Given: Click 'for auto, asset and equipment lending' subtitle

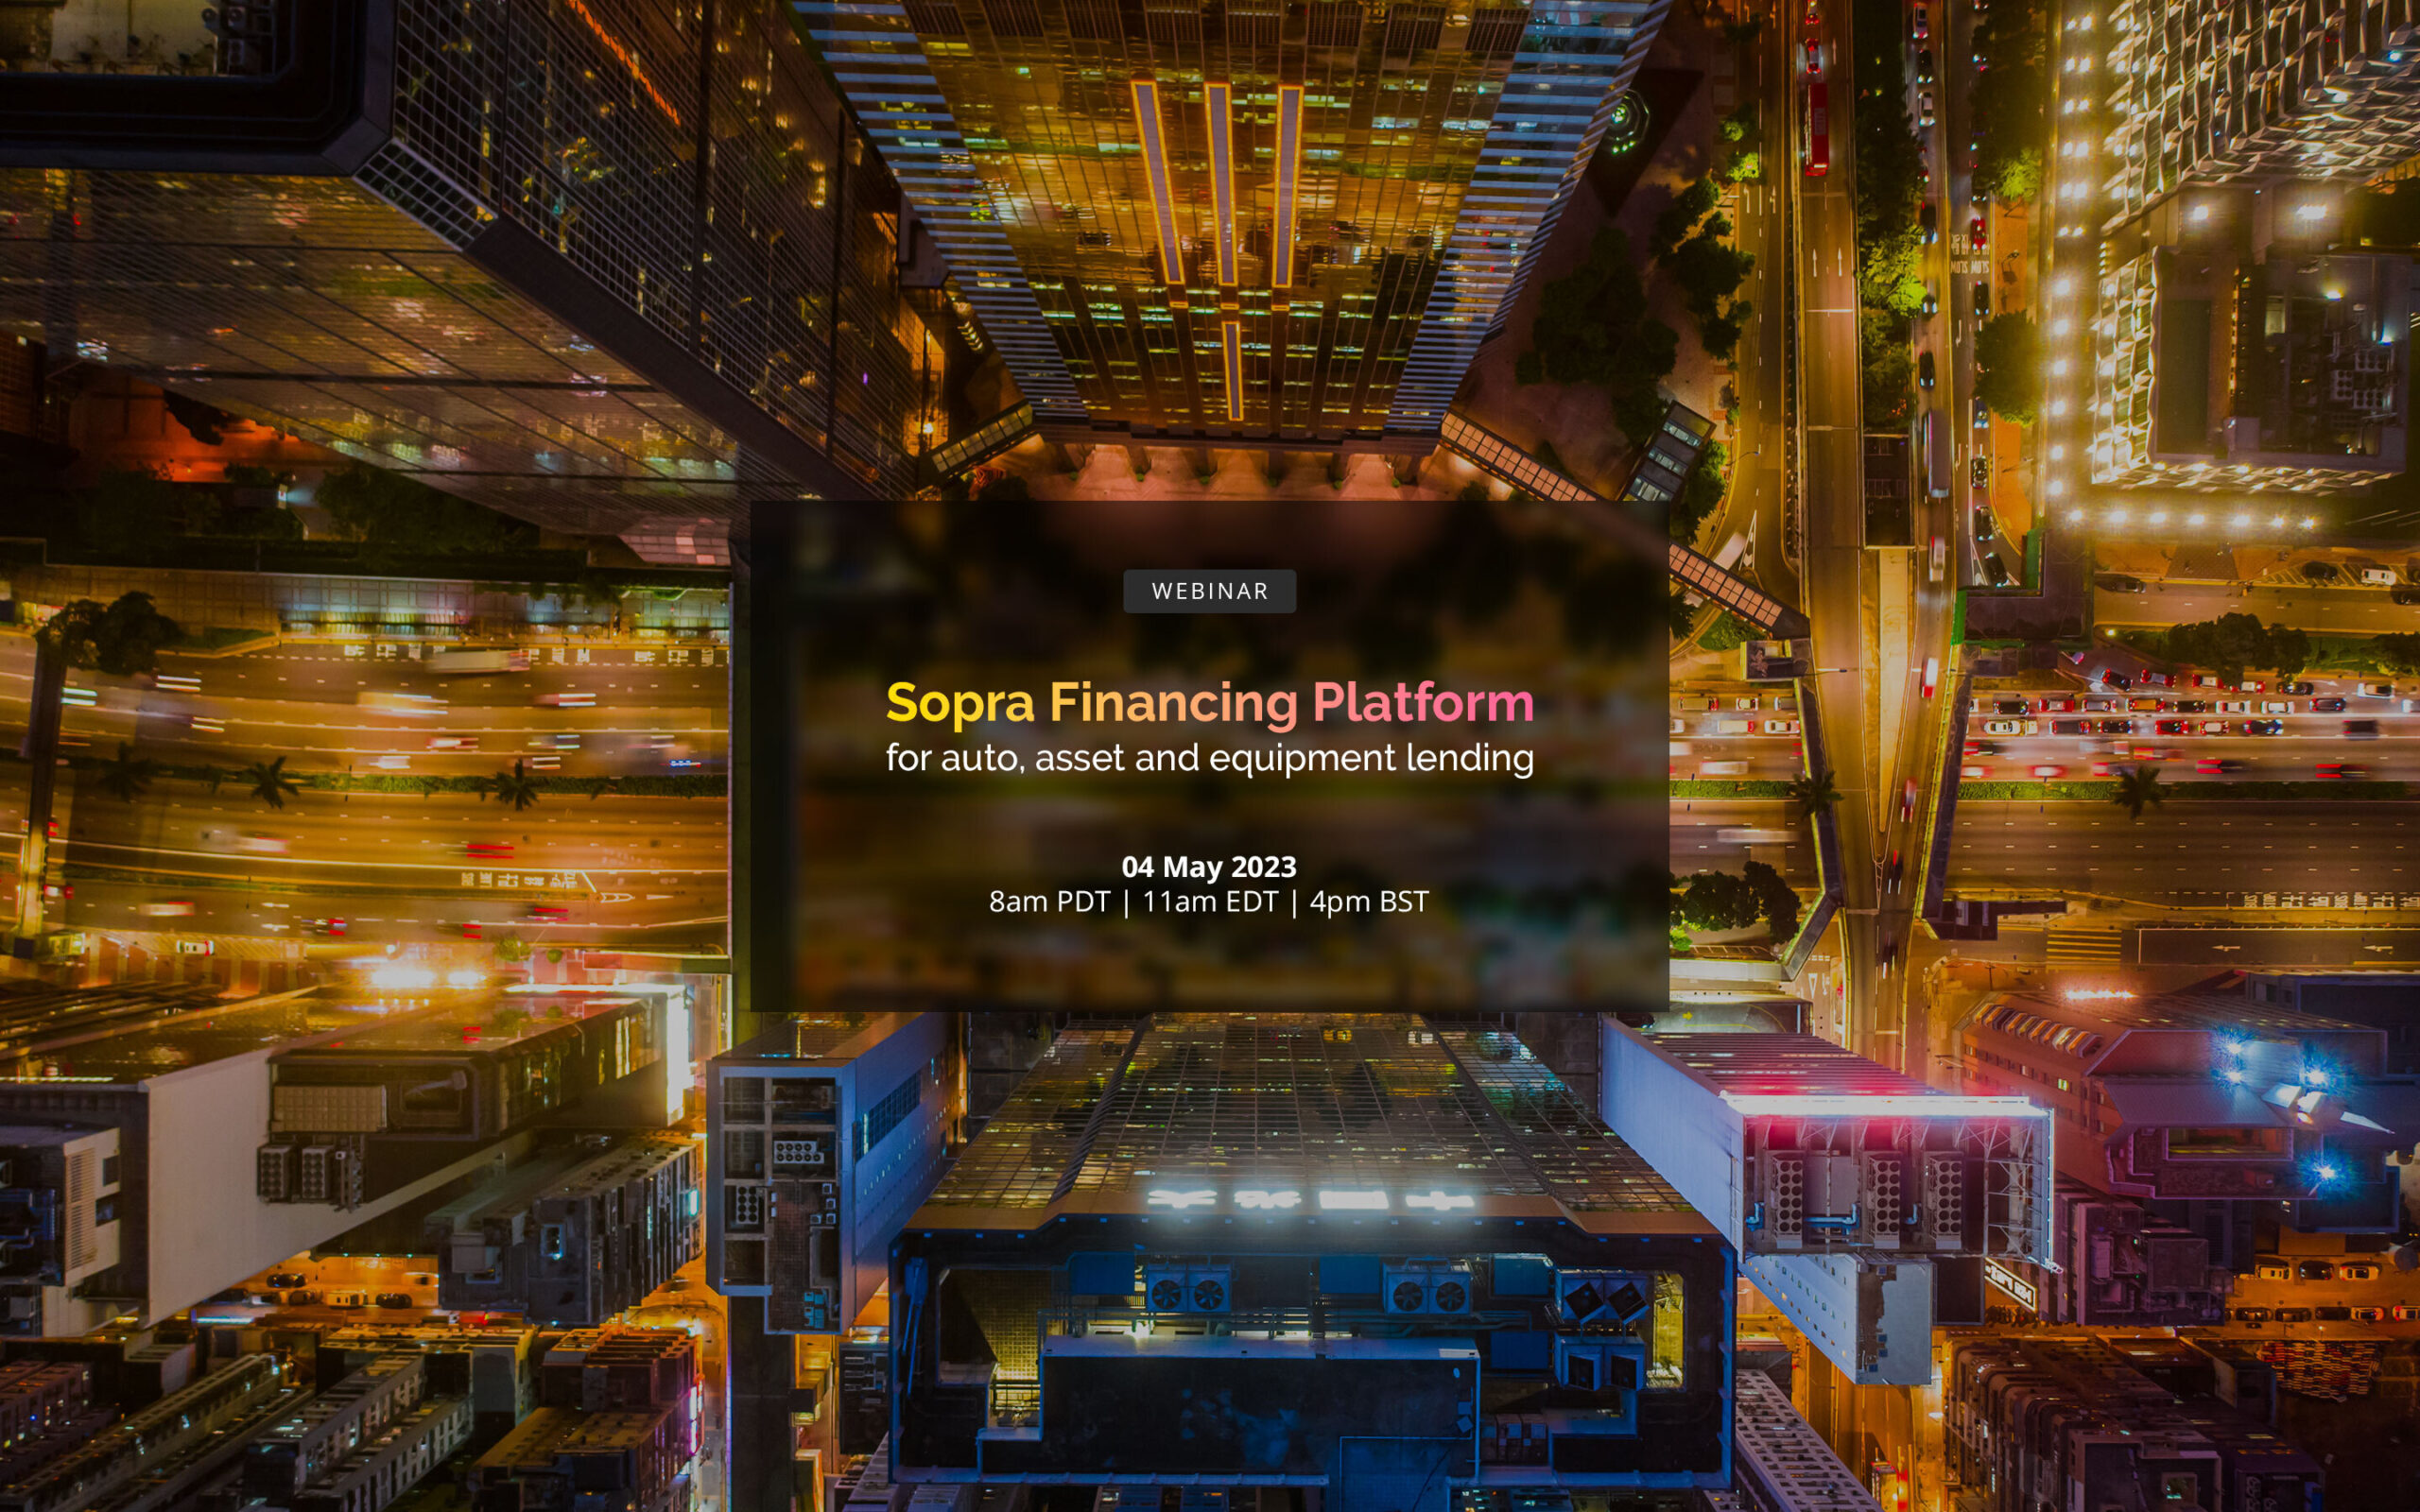Looking at the screenshot, I should click(1209, 758).
